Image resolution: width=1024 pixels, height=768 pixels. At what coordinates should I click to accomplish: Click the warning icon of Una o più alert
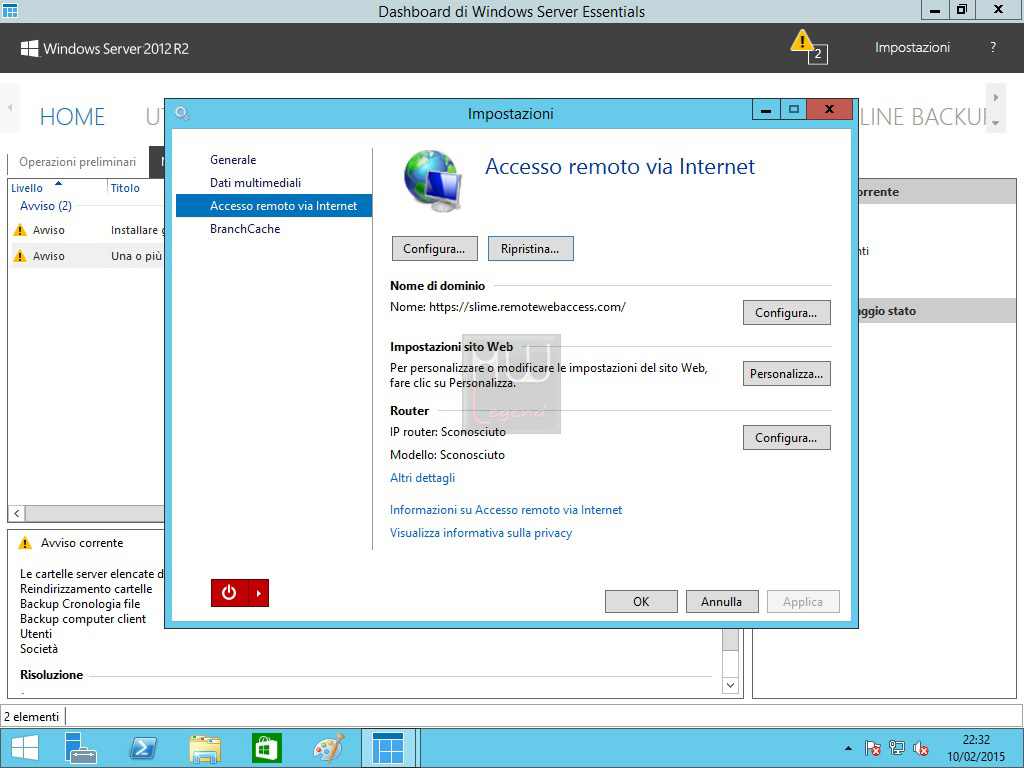[20, 256]
